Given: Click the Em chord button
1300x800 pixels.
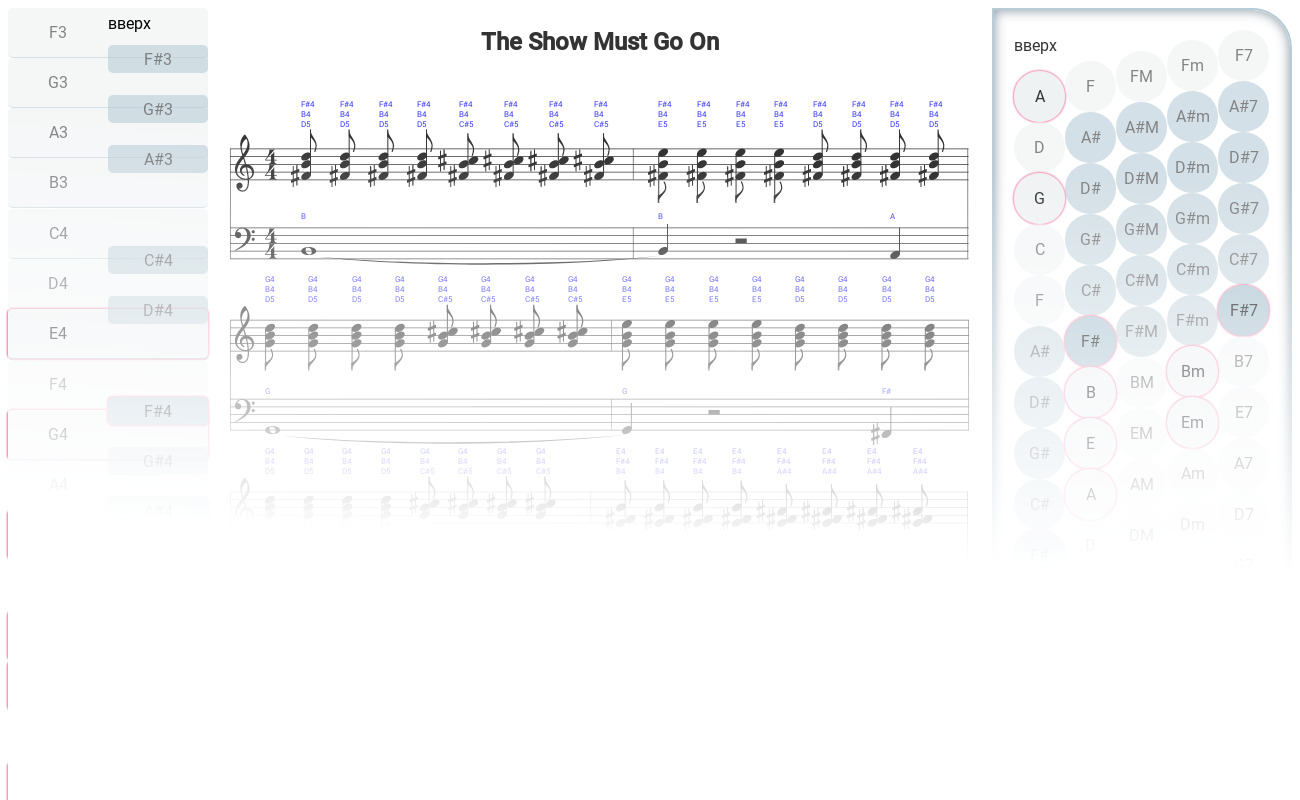Looking at the screenshot, I should point(1192,422).
